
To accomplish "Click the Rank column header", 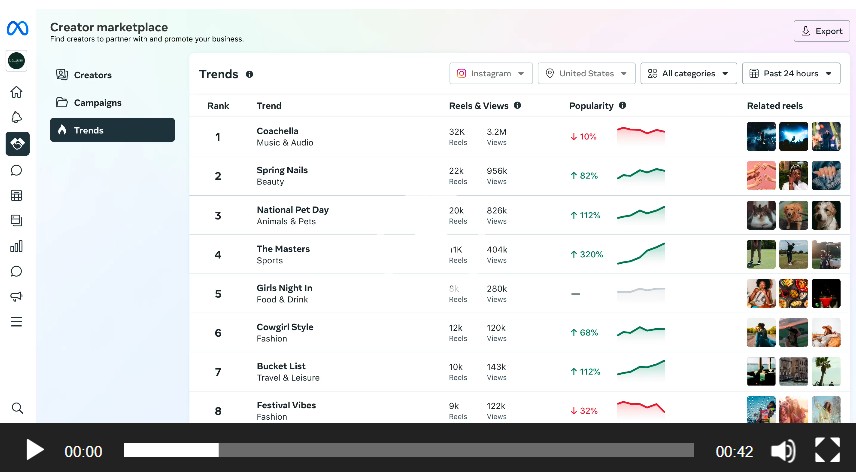I will click(x=218, y=106).
